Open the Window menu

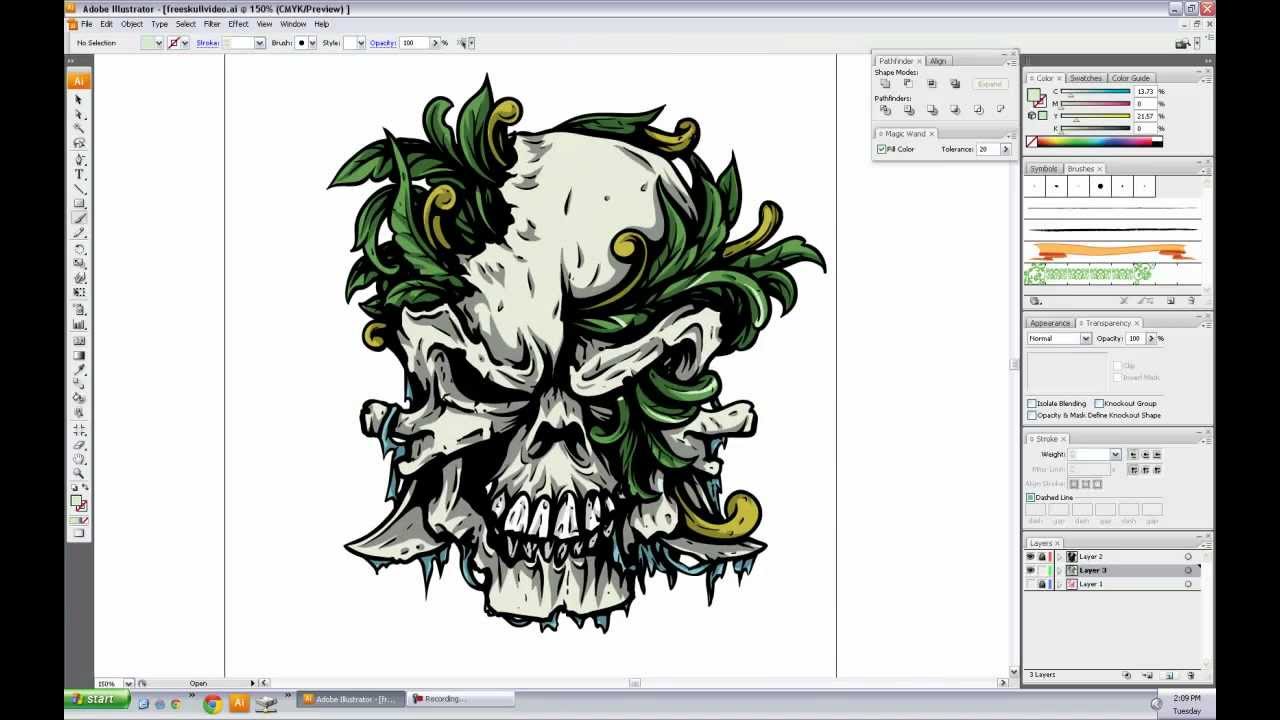(x=292, y=23)
